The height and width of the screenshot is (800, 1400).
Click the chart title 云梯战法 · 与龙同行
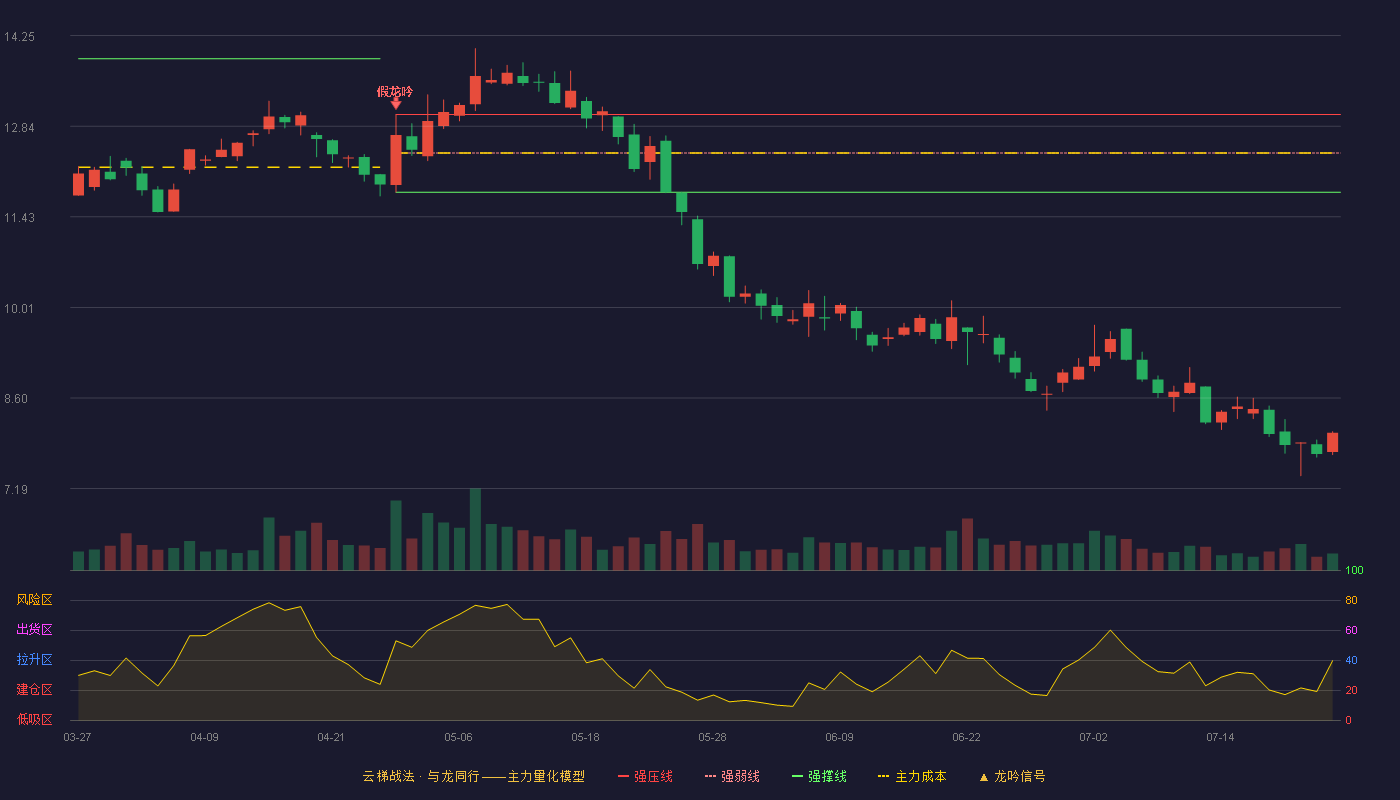pos(421,776)
